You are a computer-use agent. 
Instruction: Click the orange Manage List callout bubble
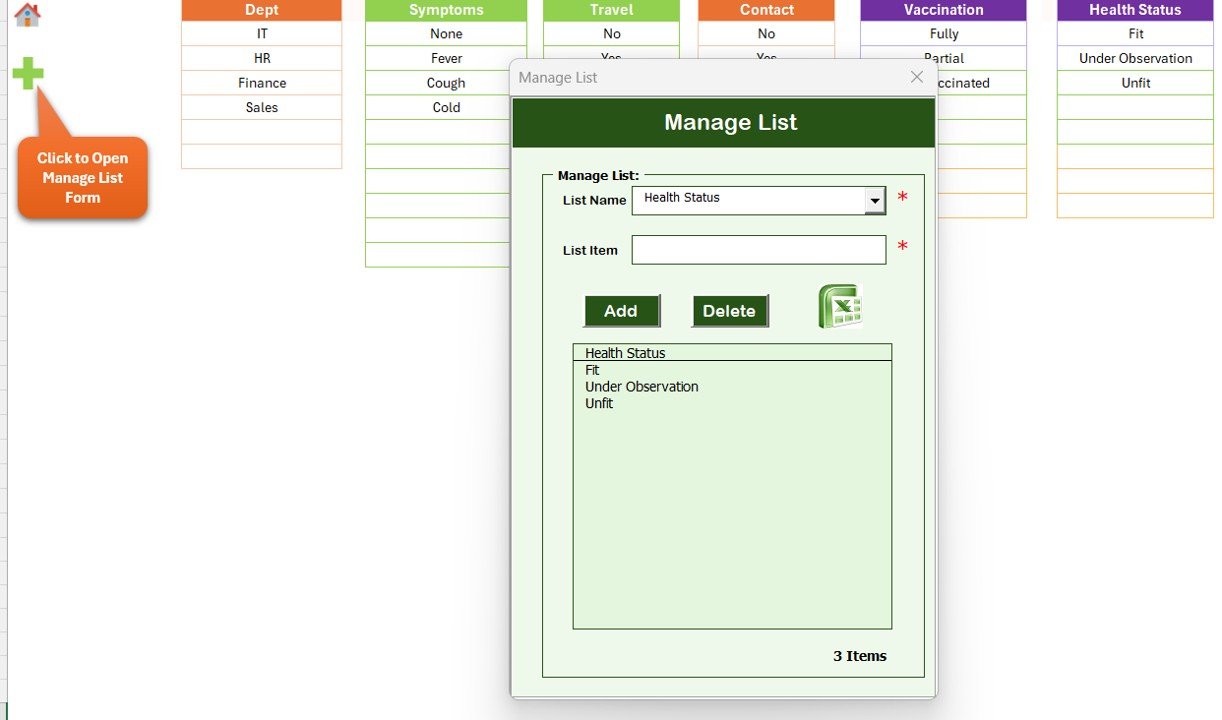[83, 177]
